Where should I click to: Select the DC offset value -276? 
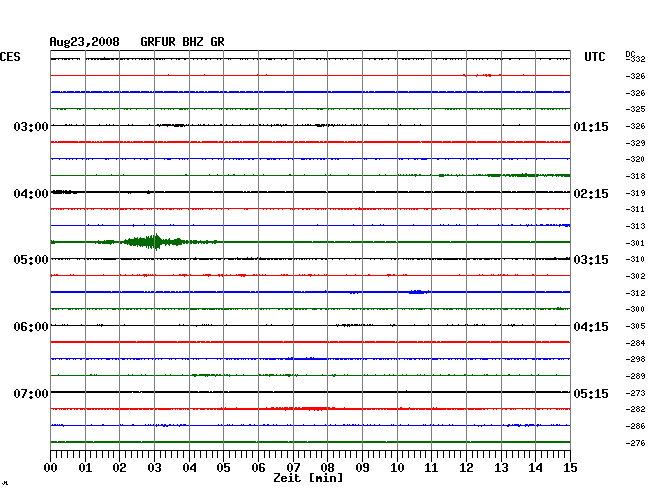[635, 443]
